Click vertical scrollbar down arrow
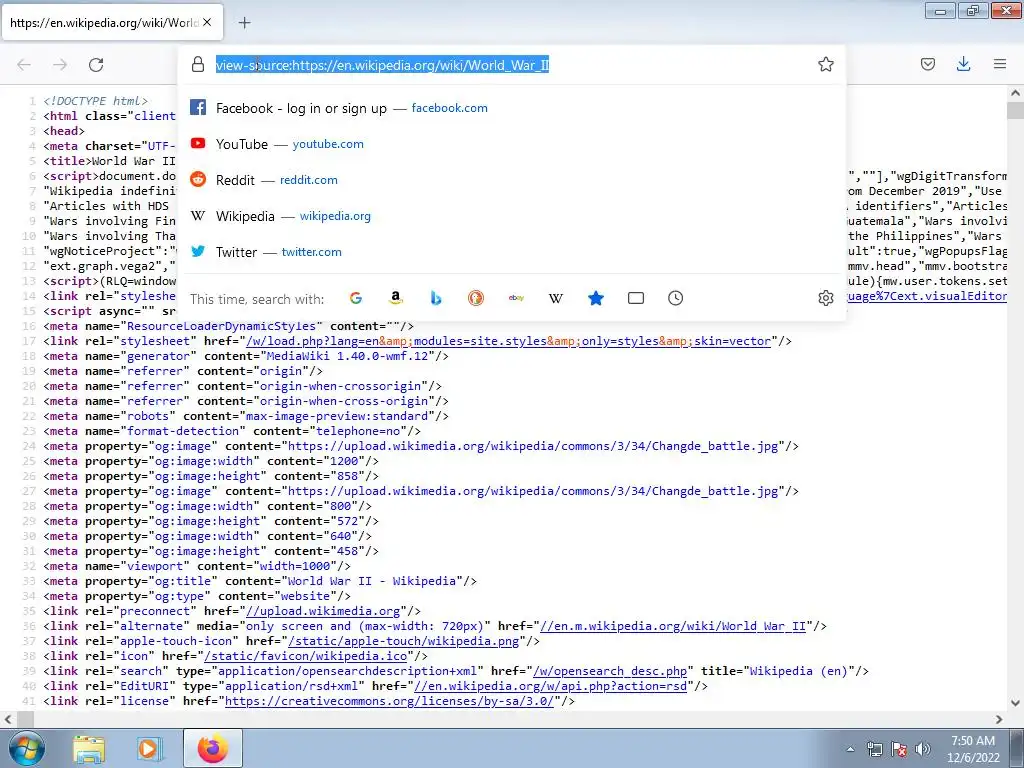Viewport: 1024px width, 768px height. point(1015,703)
